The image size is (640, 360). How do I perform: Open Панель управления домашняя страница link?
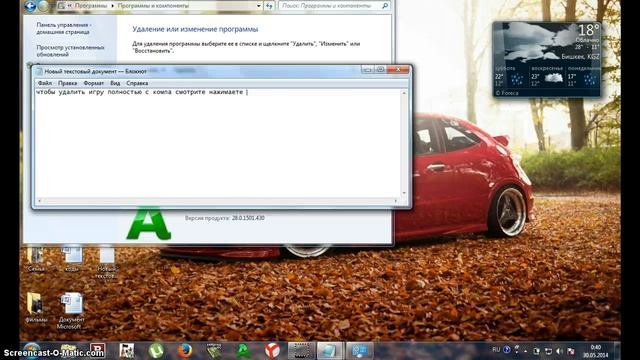tap(64, 28)
